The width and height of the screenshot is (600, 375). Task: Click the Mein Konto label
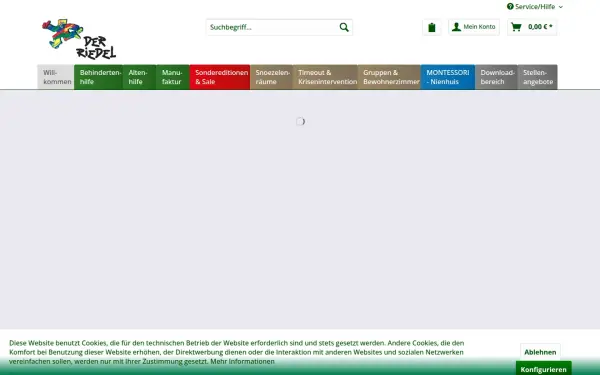click(x=479, y=27)
